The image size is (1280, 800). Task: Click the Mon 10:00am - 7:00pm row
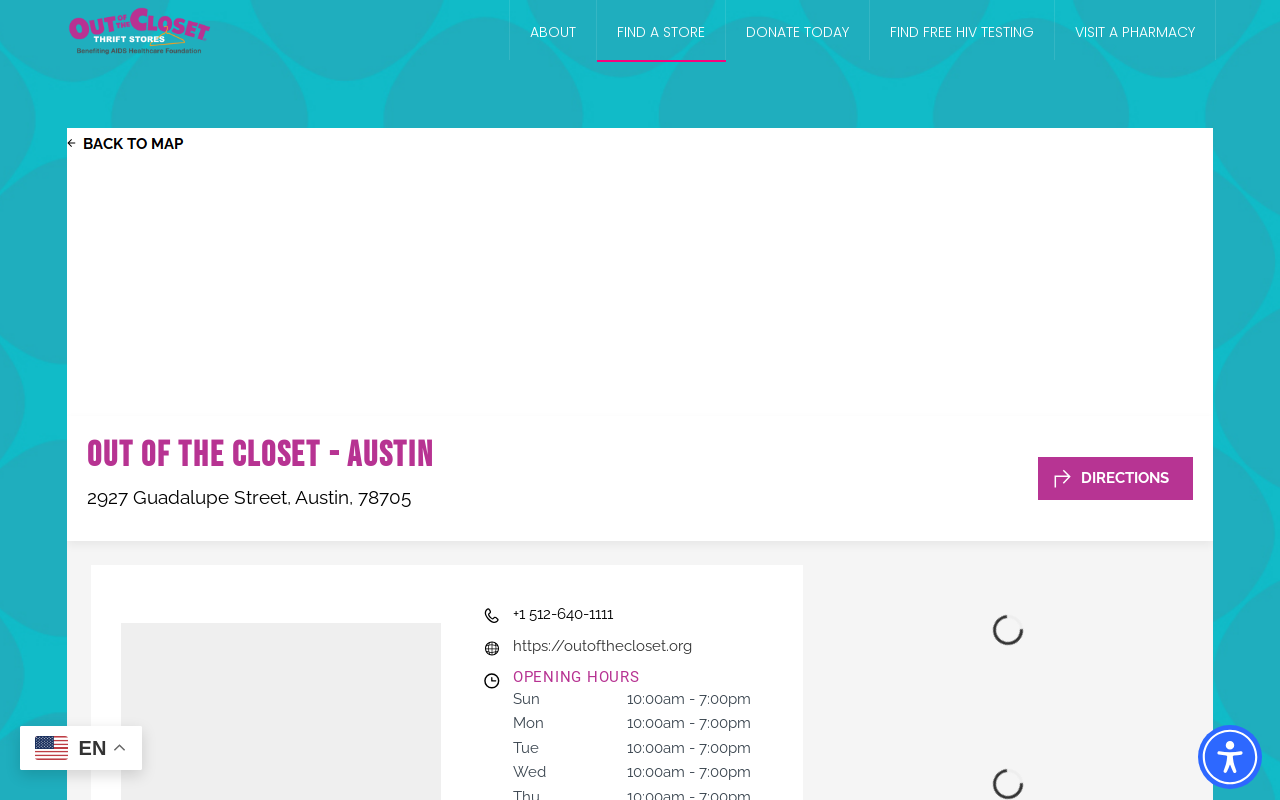(632, 723)
